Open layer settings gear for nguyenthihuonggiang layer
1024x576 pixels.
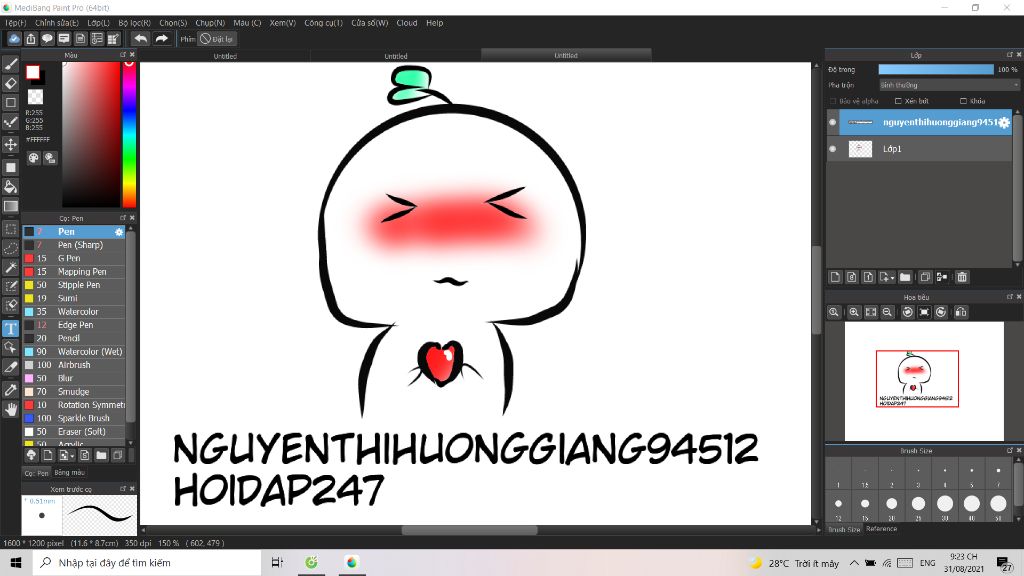coord(1004,122)
